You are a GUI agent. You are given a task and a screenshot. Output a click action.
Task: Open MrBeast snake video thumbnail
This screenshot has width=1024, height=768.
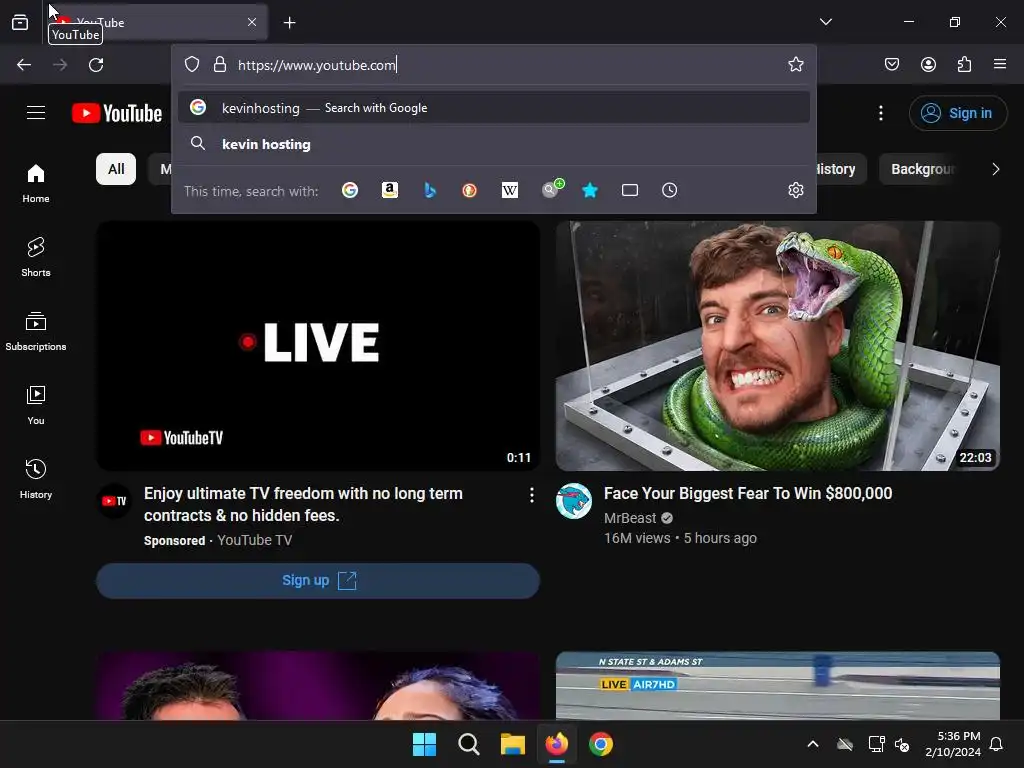click(x=778, y=345)
